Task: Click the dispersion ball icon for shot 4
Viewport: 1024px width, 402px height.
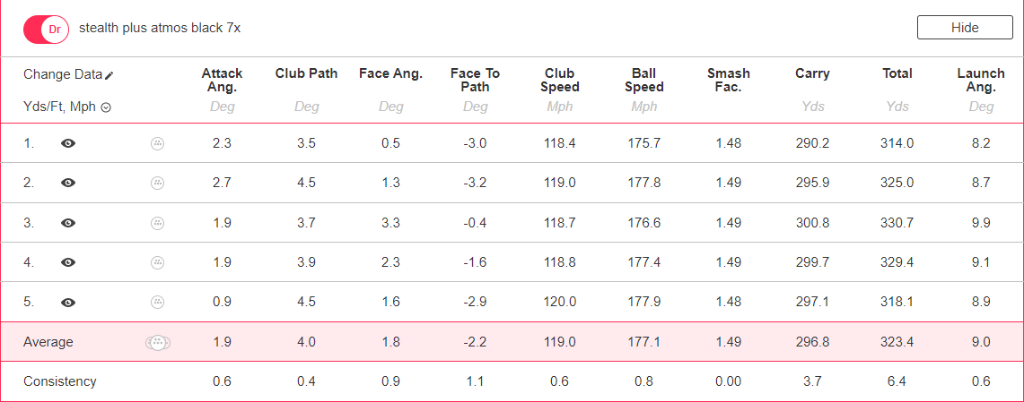Action: tap(157, 262)
